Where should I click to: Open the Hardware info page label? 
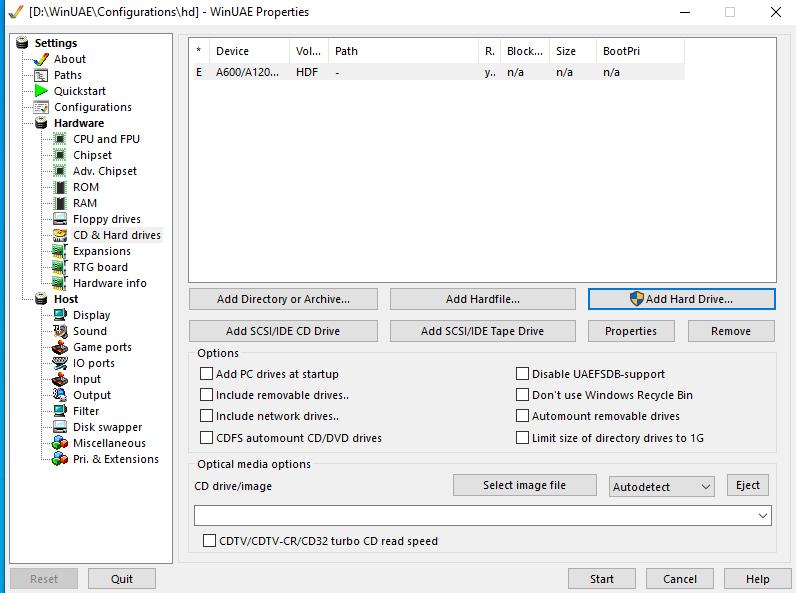[x=110, y=283]
